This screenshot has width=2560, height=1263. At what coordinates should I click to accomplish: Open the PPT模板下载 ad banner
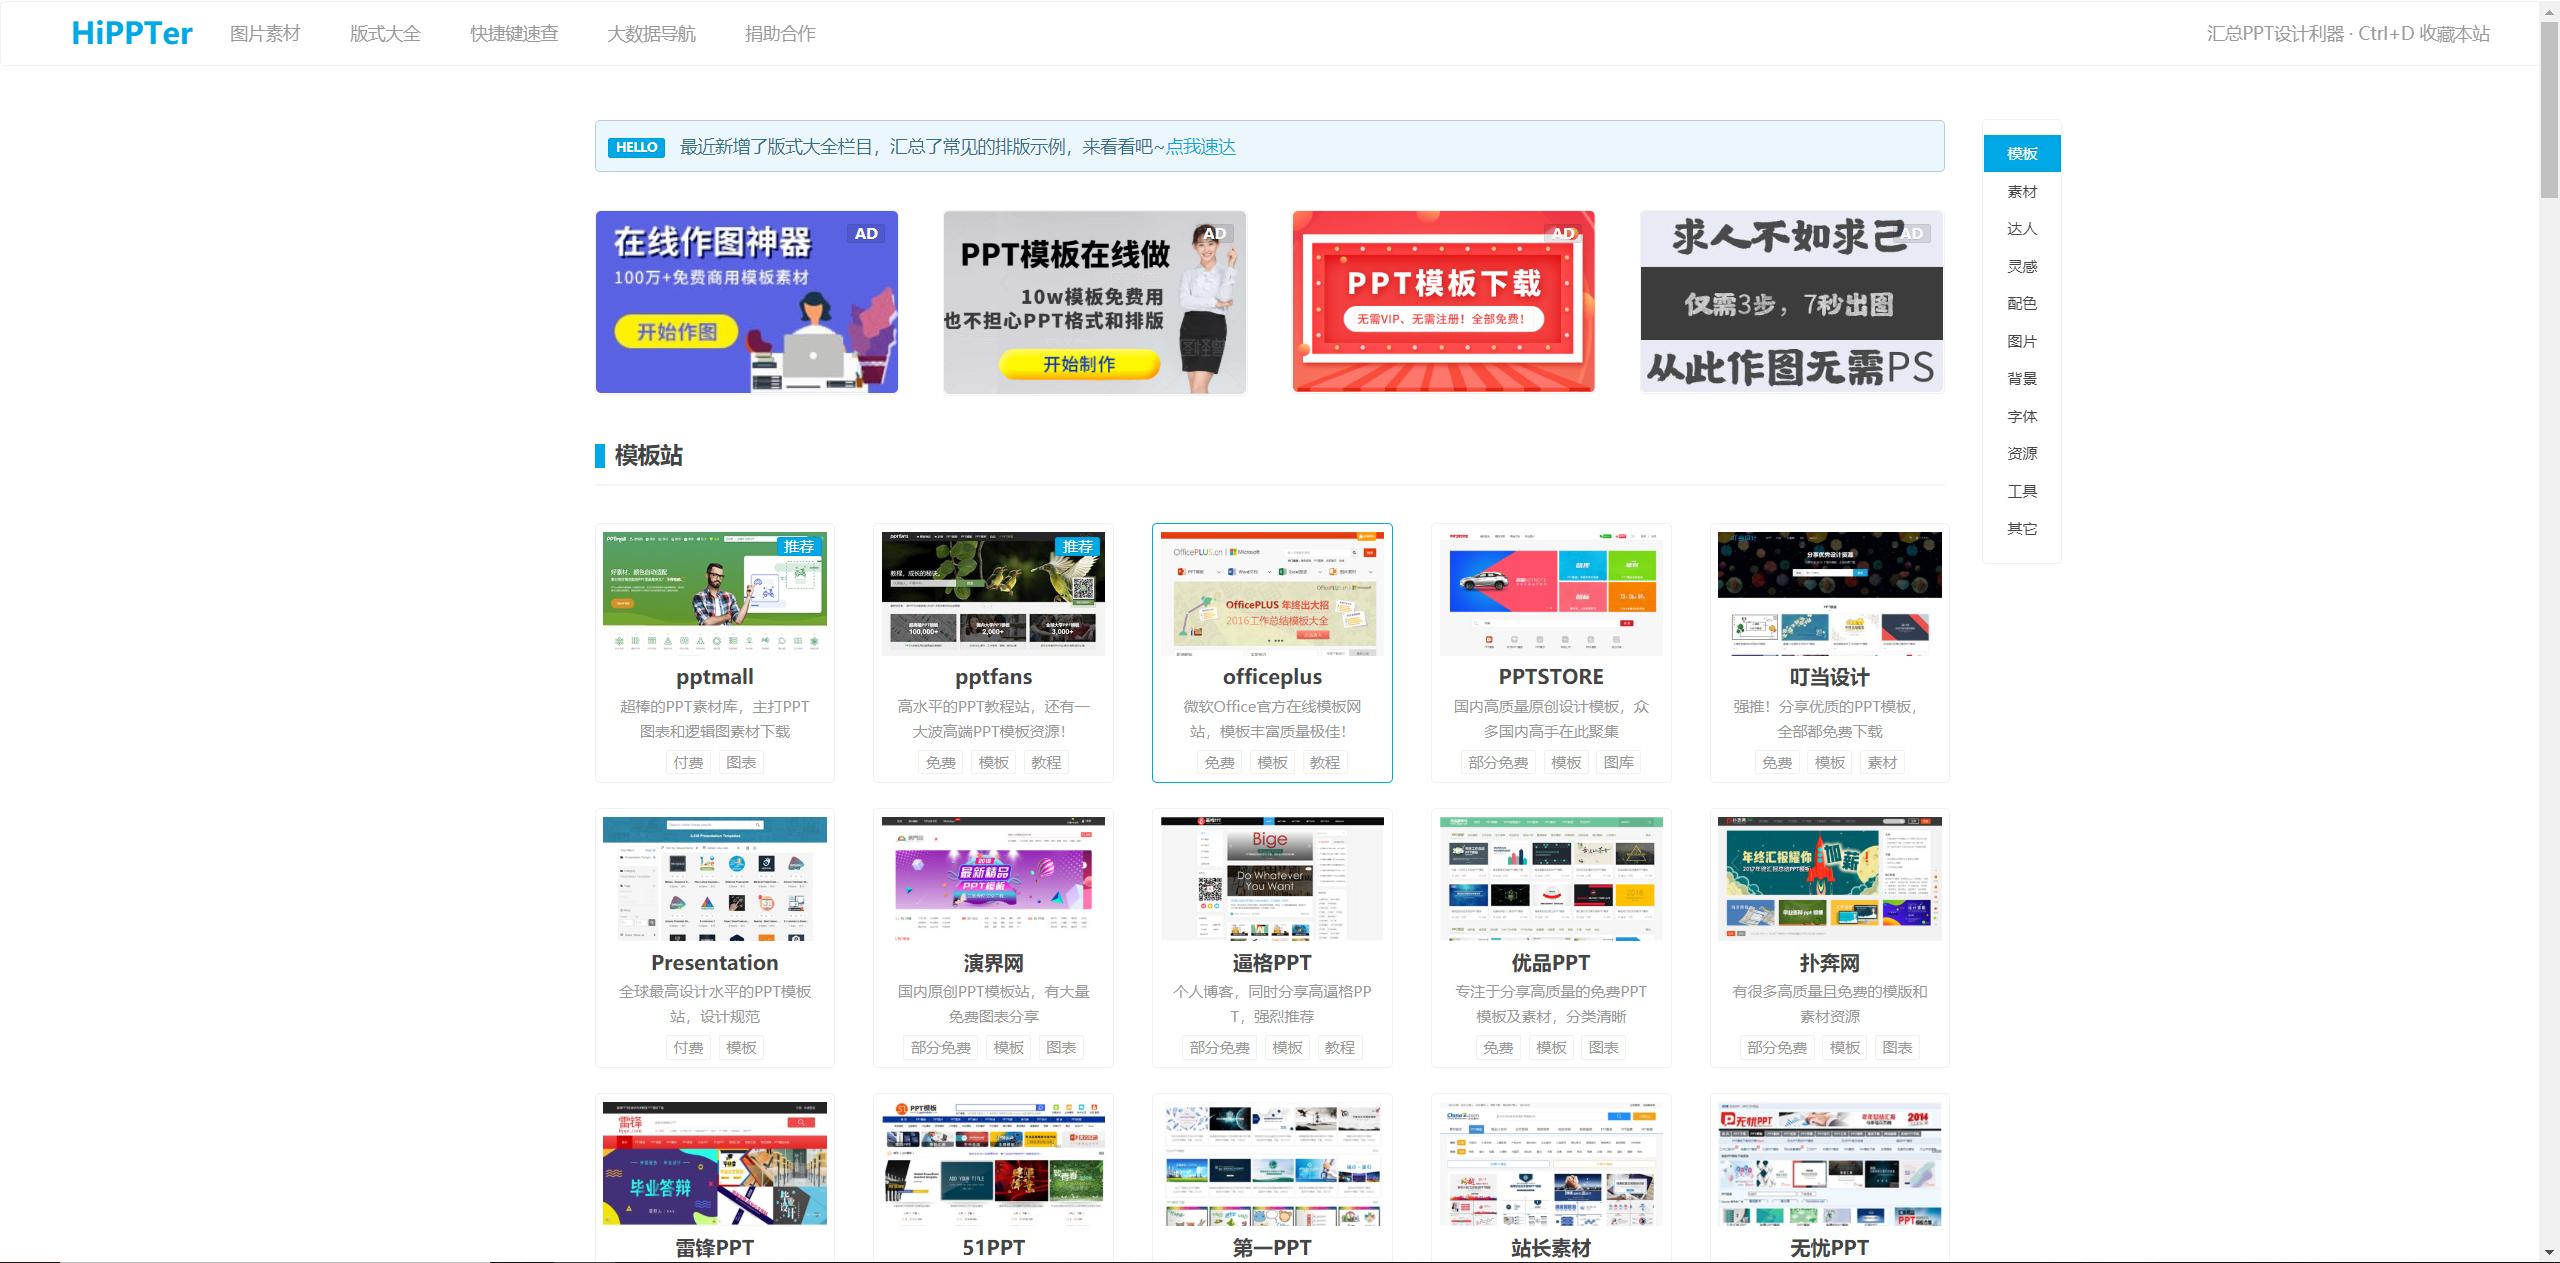[x=1443, y=301]
